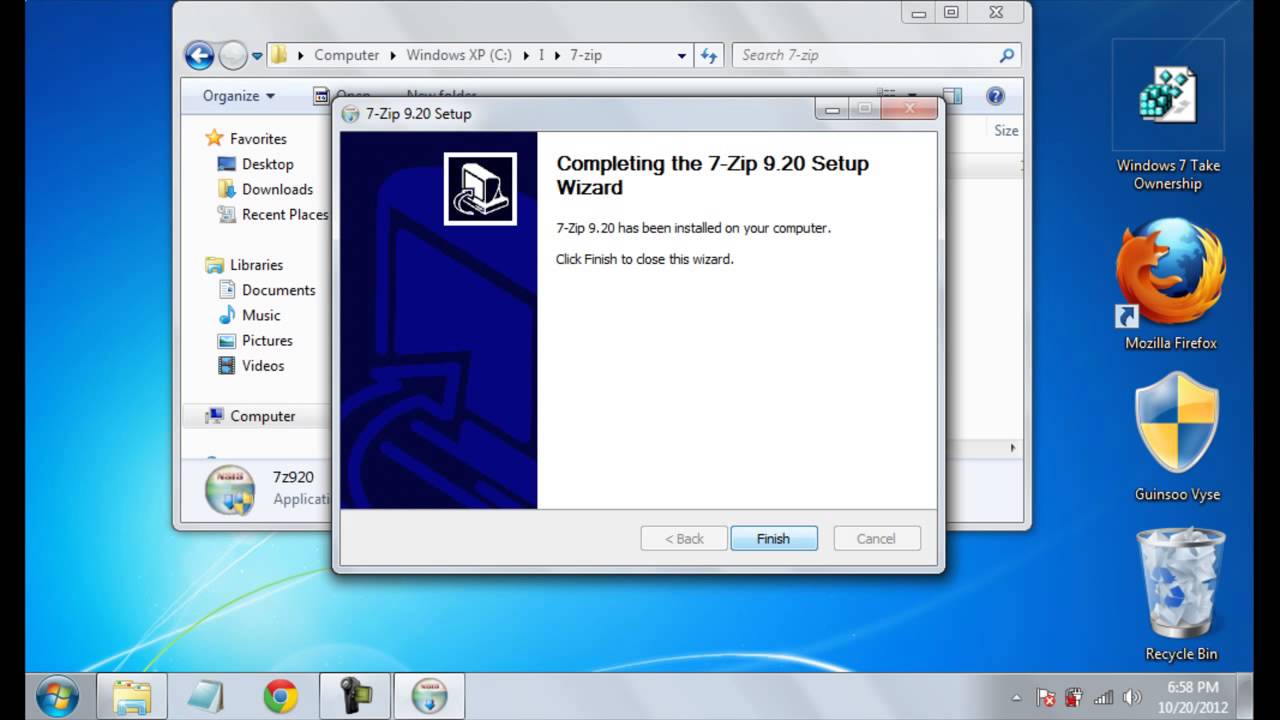The height and width of the screenshot is (720, 1280).
Task: Show hidden system tray icons
Action: coord(1017,697)
